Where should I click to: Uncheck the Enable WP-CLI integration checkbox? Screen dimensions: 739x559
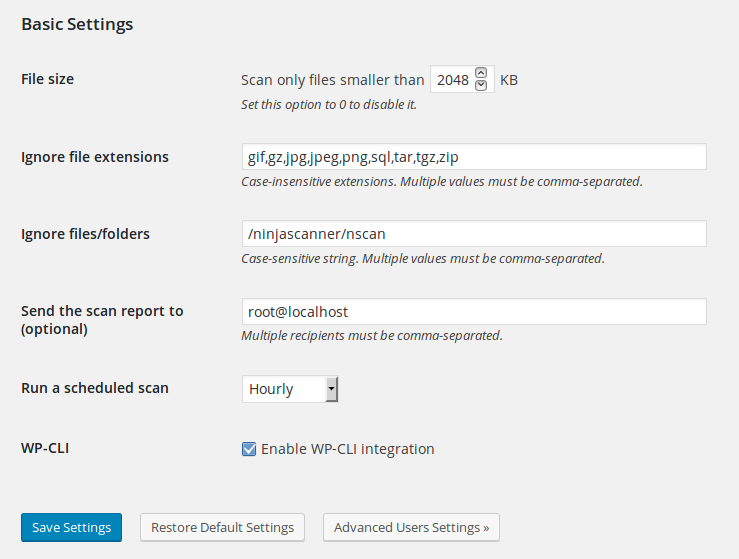[249, 449]
